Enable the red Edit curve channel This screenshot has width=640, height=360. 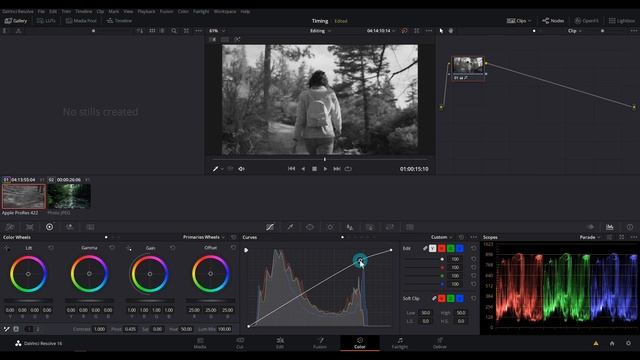tap(442, 248)
